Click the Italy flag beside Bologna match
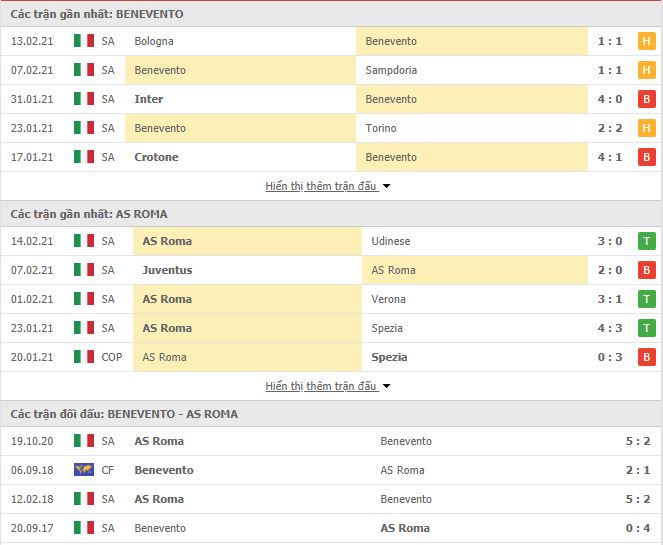The width and height of the screenshot is (663, 545). (x=84, y=41)
